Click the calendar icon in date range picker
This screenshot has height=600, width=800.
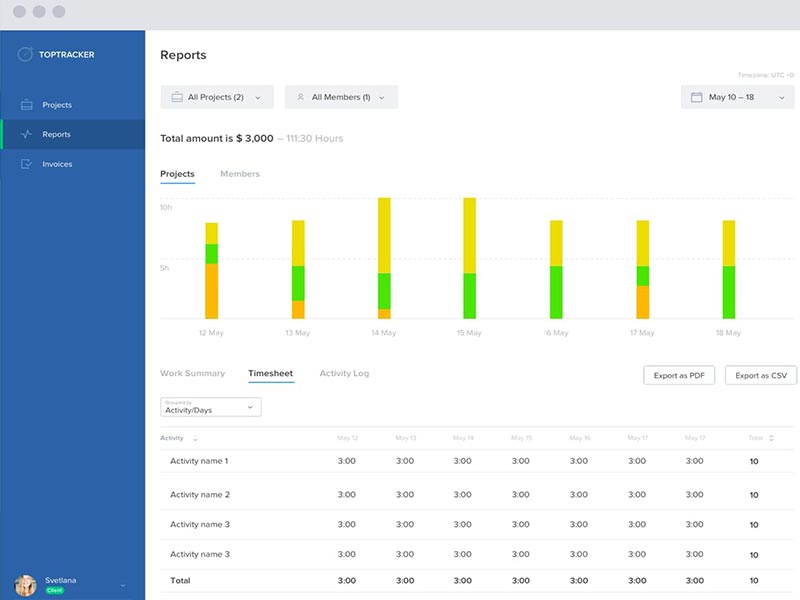coord(697,97)
